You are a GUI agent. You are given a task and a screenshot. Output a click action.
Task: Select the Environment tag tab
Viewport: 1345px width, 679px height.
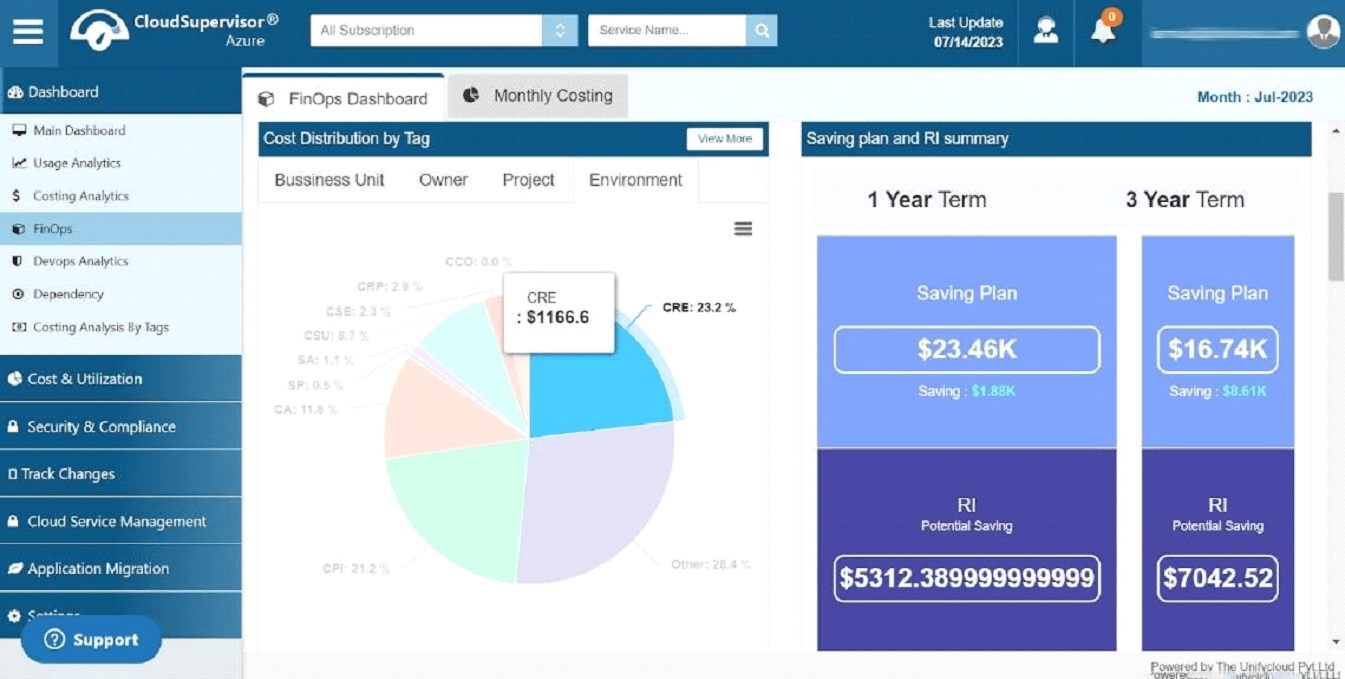pos(636,180)
